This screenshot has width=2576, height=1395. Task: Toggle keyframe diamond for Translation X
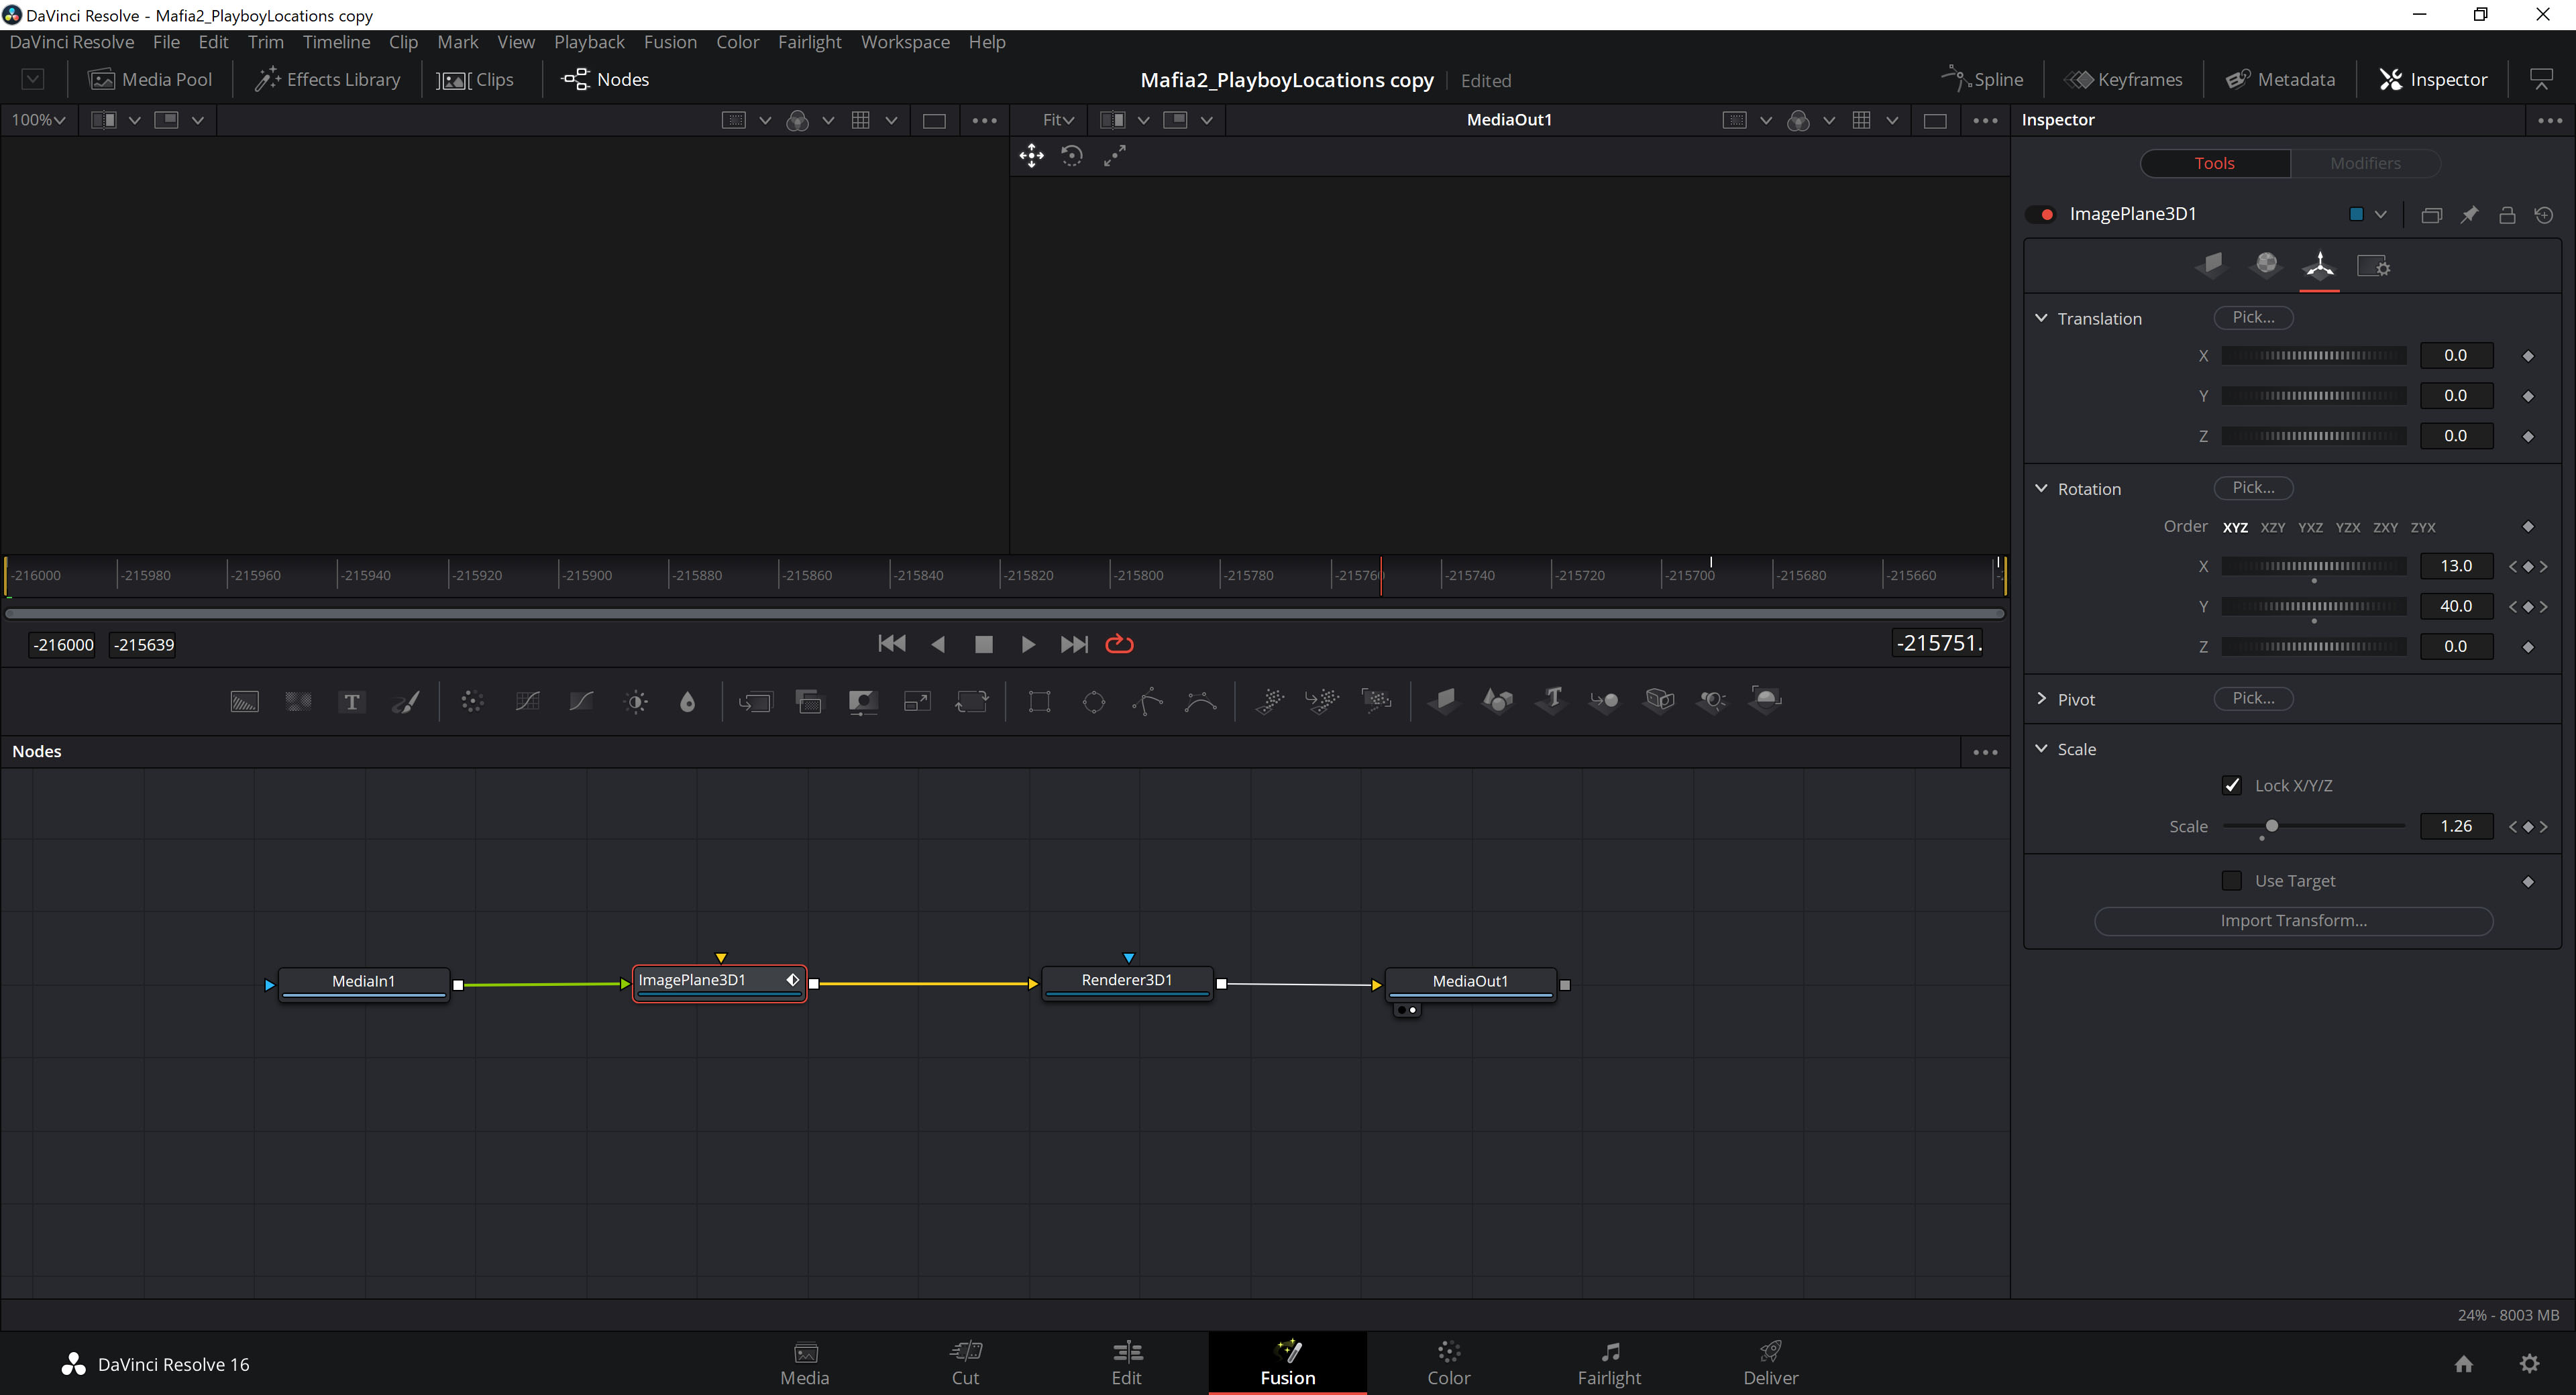coord(2528,356)
